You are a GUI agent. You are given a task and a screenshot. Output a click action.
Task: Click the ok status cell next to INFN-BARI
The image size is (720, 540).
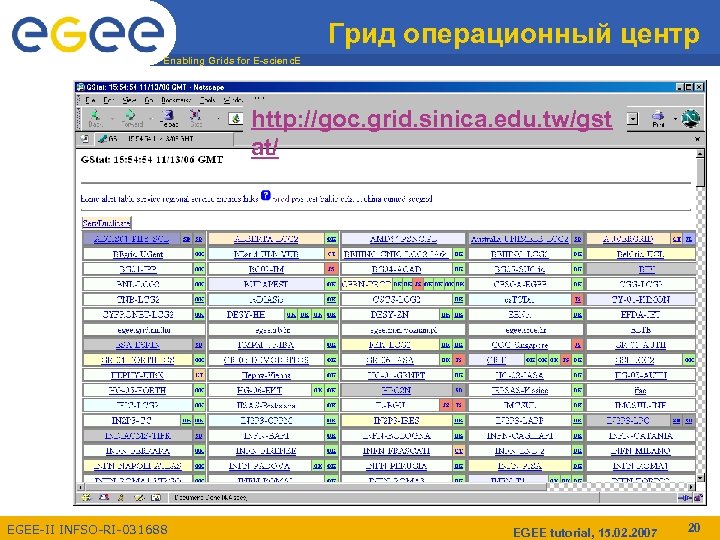click(x=331, y=436)
